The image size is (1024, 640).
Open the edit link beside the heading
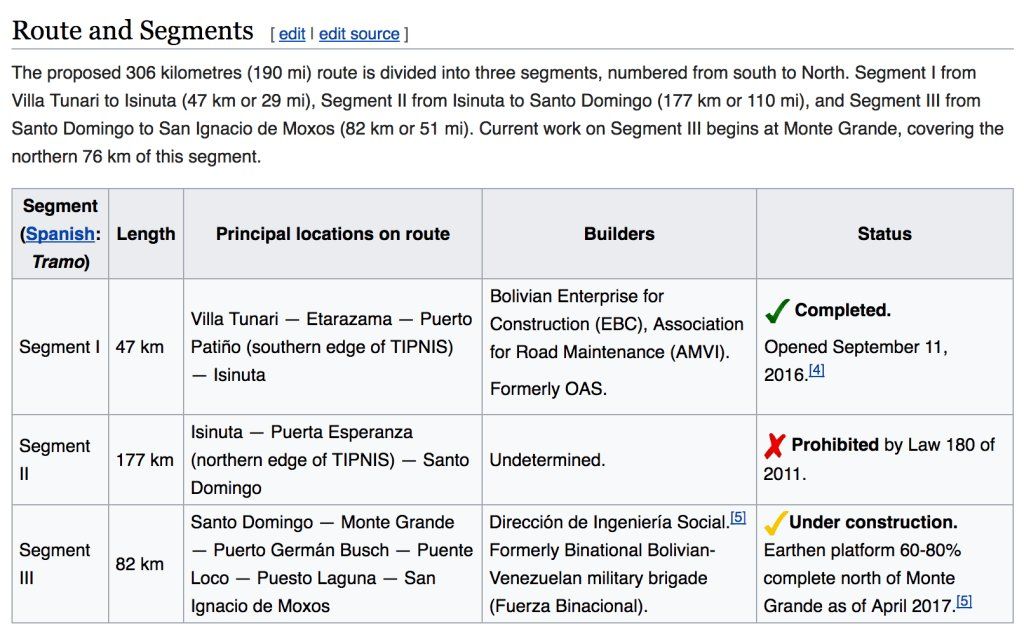click(292, 34)
